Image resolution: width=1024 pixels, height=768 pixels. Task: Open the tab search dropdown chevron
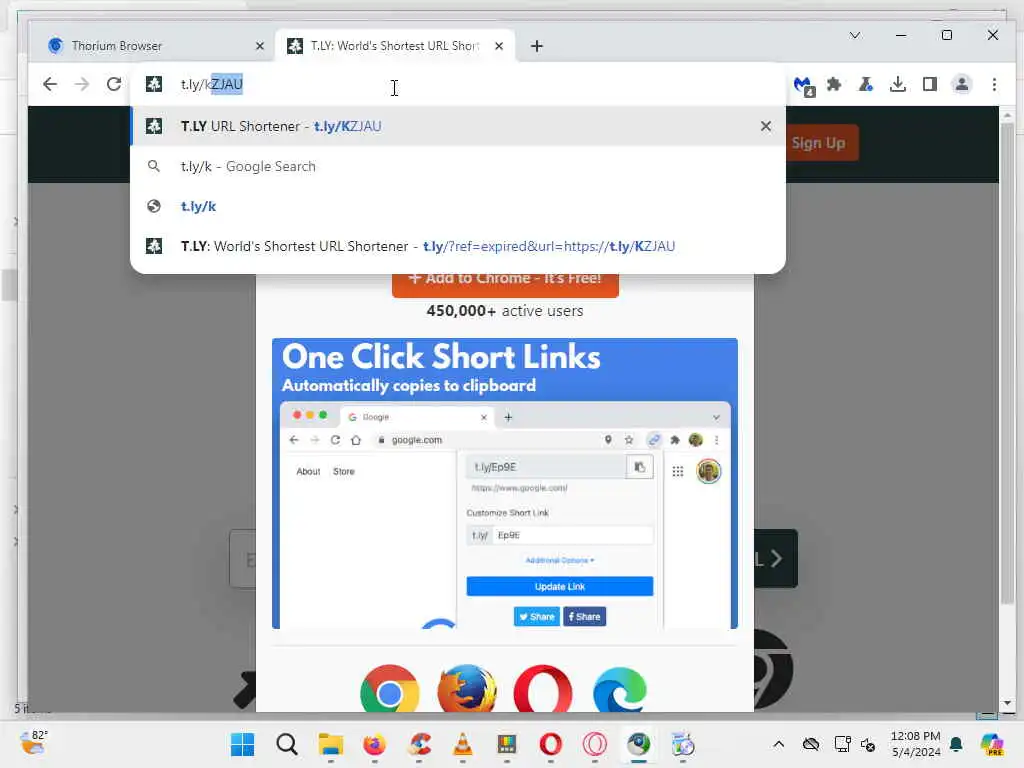(x=855, y=35)
